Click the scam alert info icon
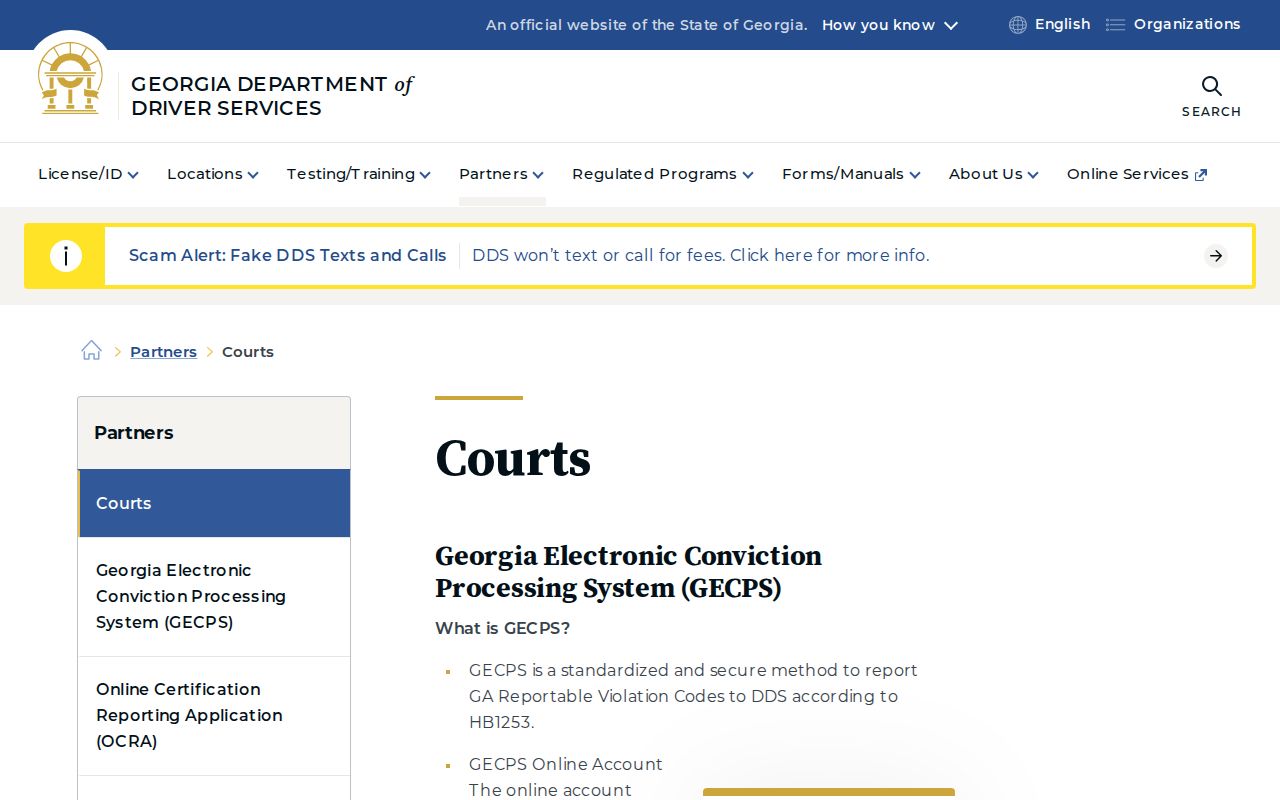1280x800 pixels. click(x=66, y=256)
